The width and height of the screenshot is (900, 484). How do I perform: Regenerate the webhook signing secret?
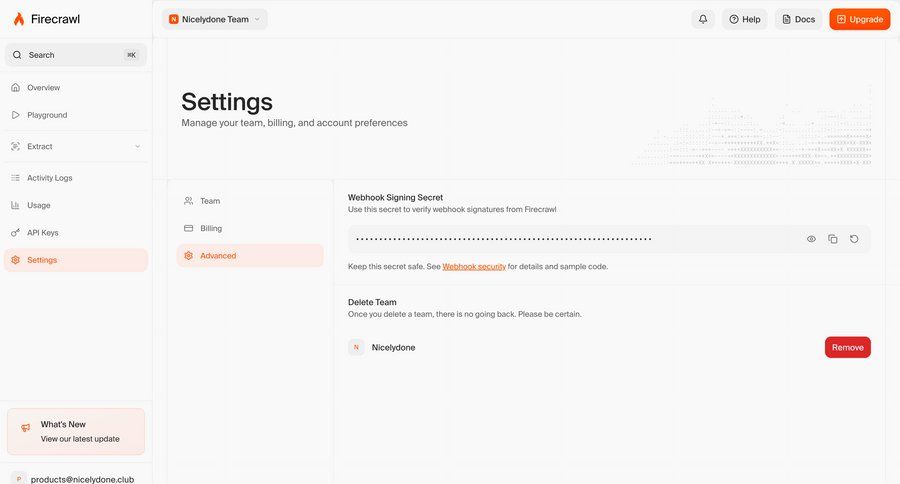click(854, 239)
